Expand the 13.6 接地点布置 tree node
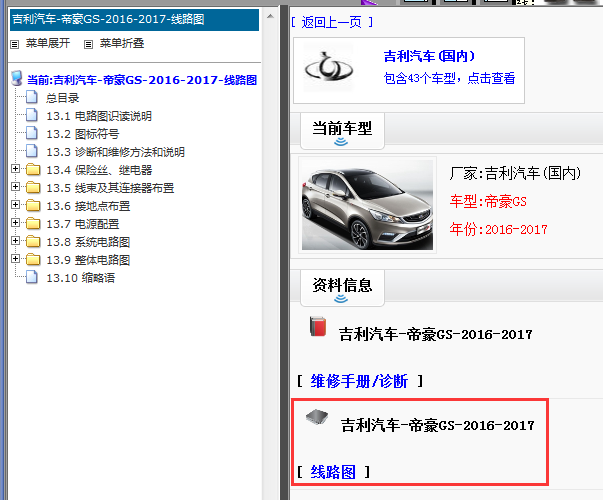 pos(15,205)
